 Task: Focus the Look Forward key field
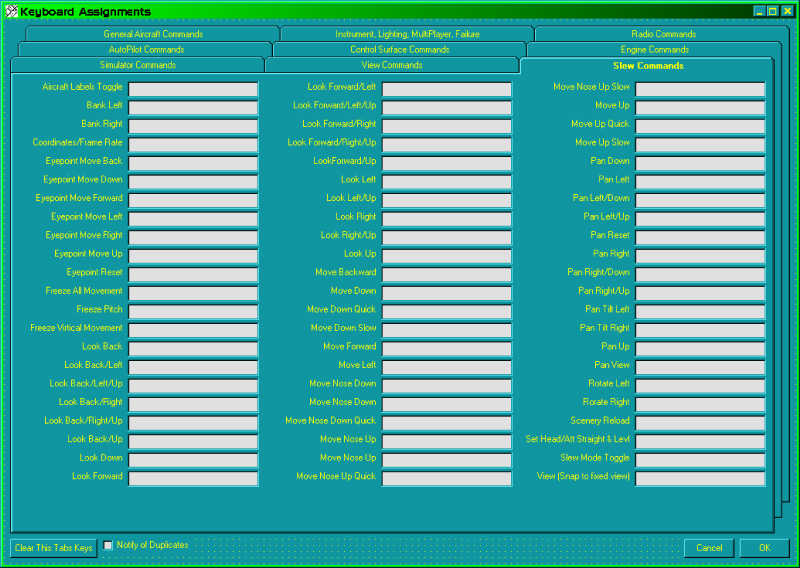pos(193,478)
